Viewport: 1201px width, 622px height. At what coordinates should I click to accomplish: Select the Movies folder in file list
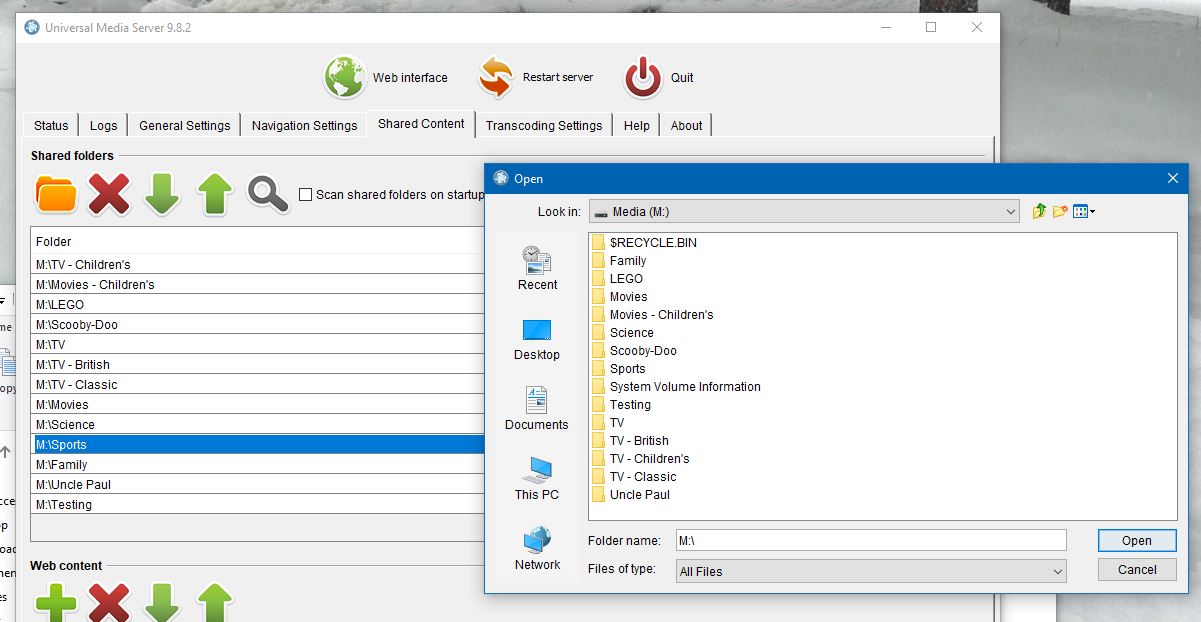pos(620,297)
